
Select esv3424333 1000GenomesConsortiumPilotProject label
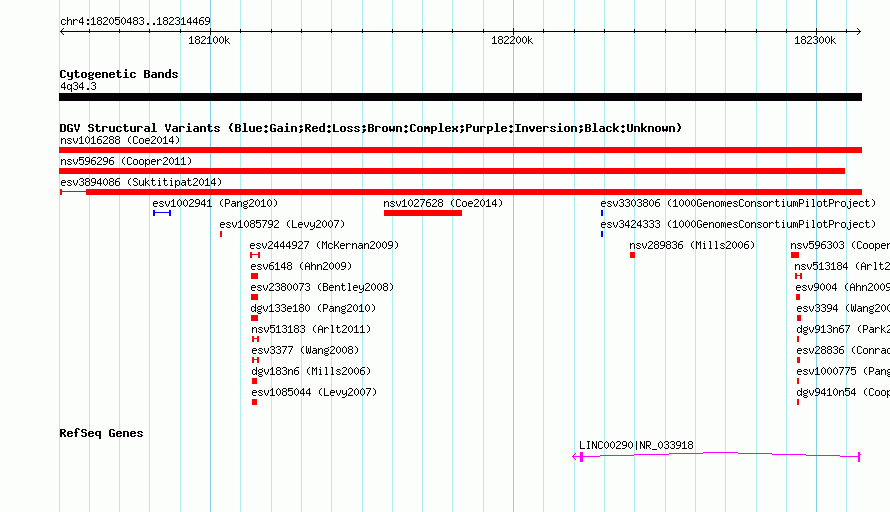pyautogui.click(x=738, y=224)
